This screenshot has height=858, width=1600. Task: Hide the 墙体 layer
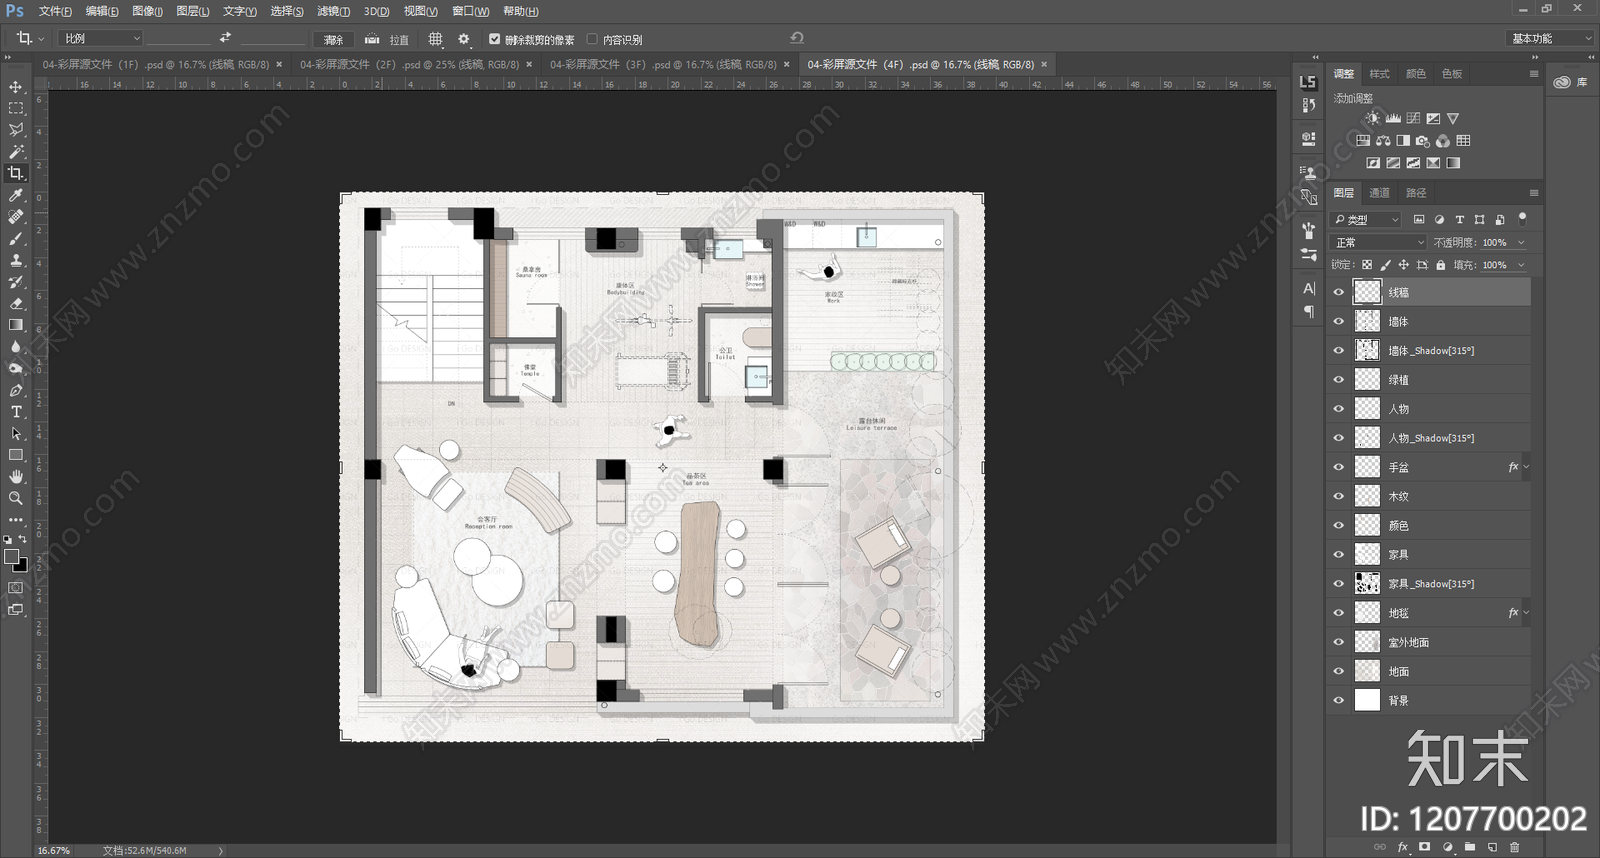pyautogui.click(x=1339, y=321)
